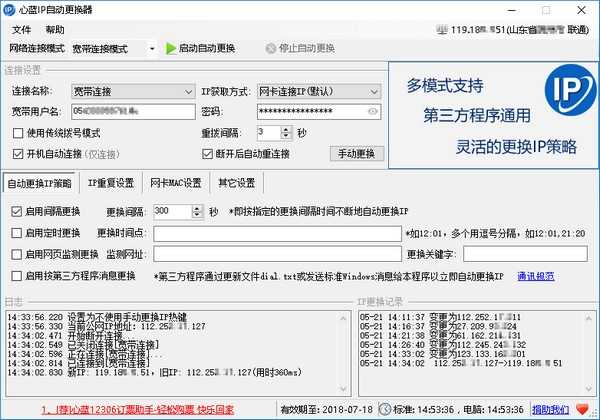Click the IP logo in title bar

9,10
